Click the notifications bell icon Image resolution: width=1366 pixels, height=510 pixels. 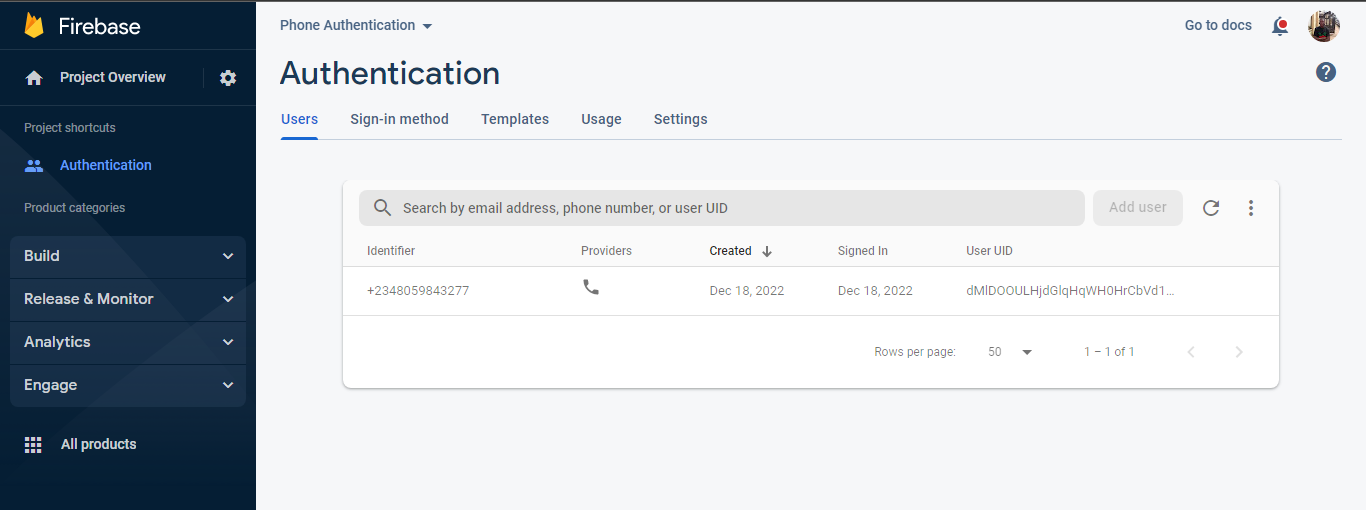click(1280, 26)
